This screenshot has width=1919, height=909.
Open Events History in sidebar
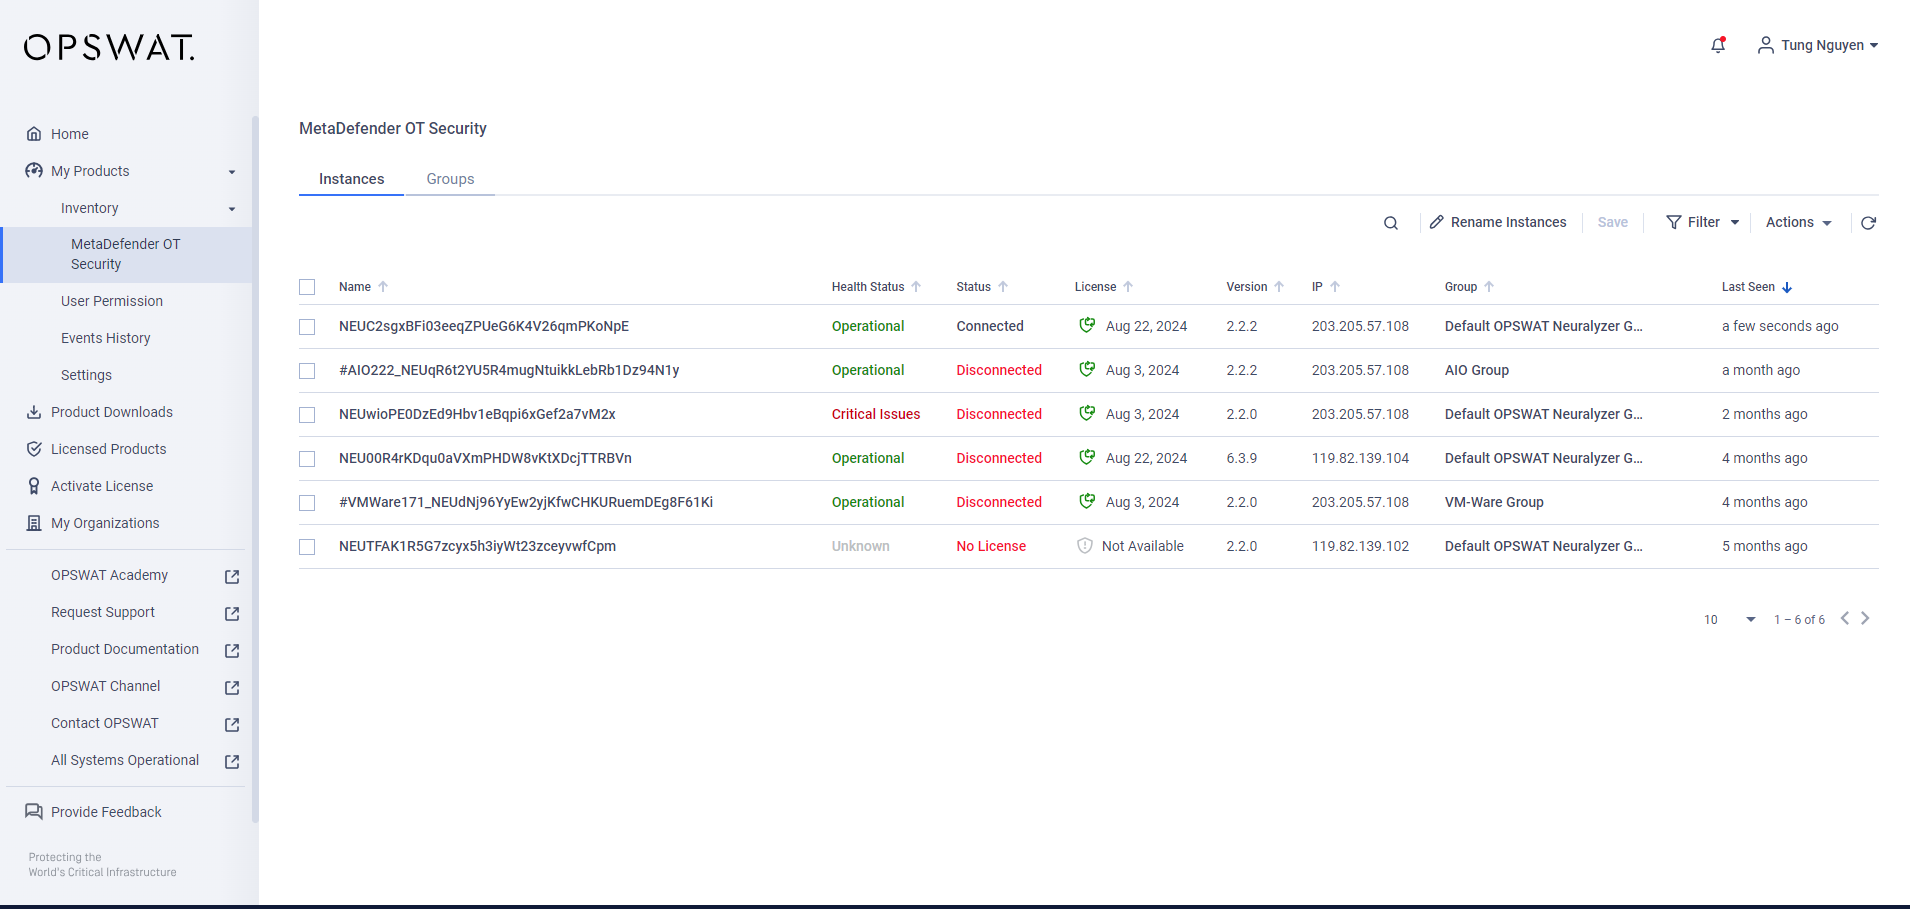pos(106,338)
